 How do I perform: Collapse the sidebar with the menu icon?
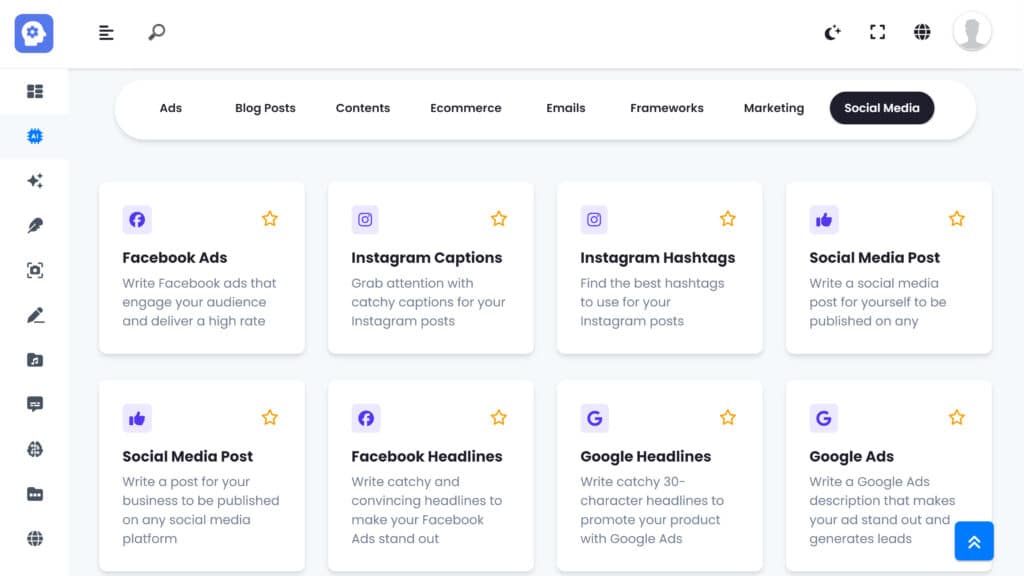[x=106, y=33]
